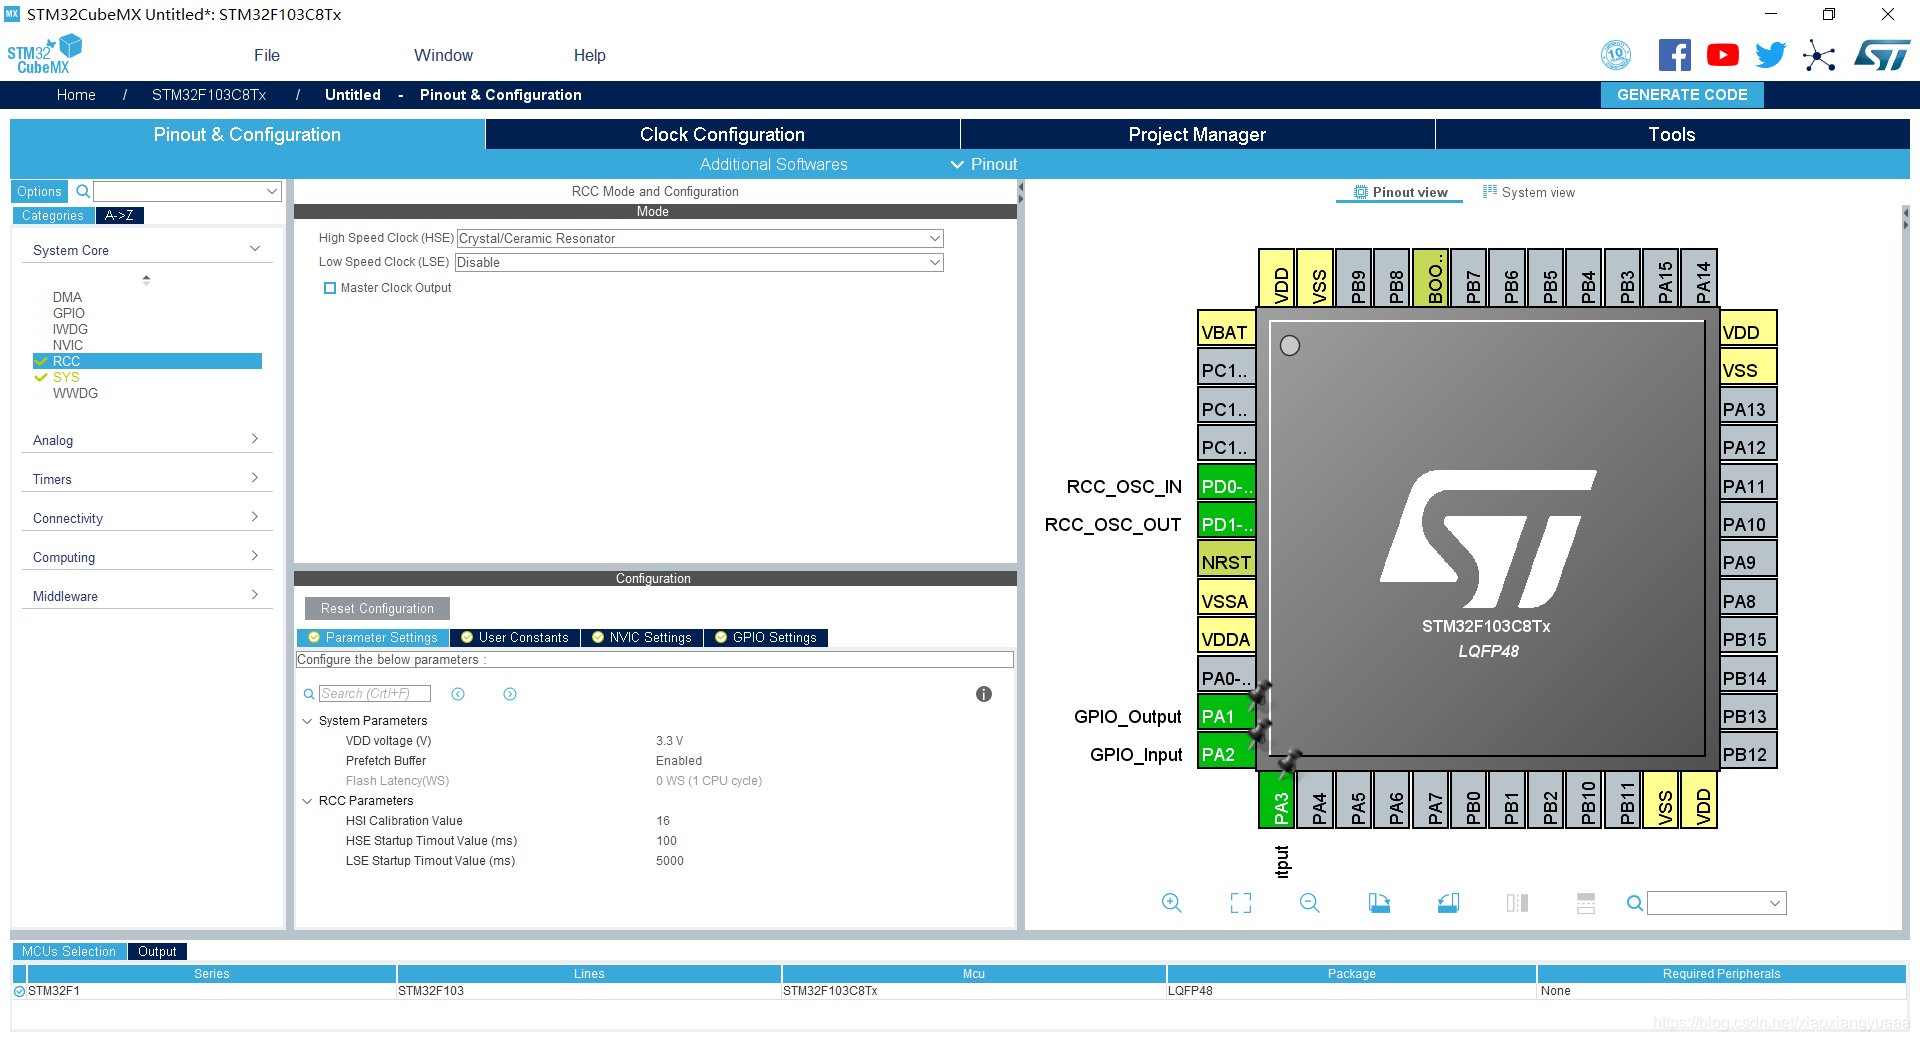Open the YouTube icon link
1920x1041 pixels.
1722,55
